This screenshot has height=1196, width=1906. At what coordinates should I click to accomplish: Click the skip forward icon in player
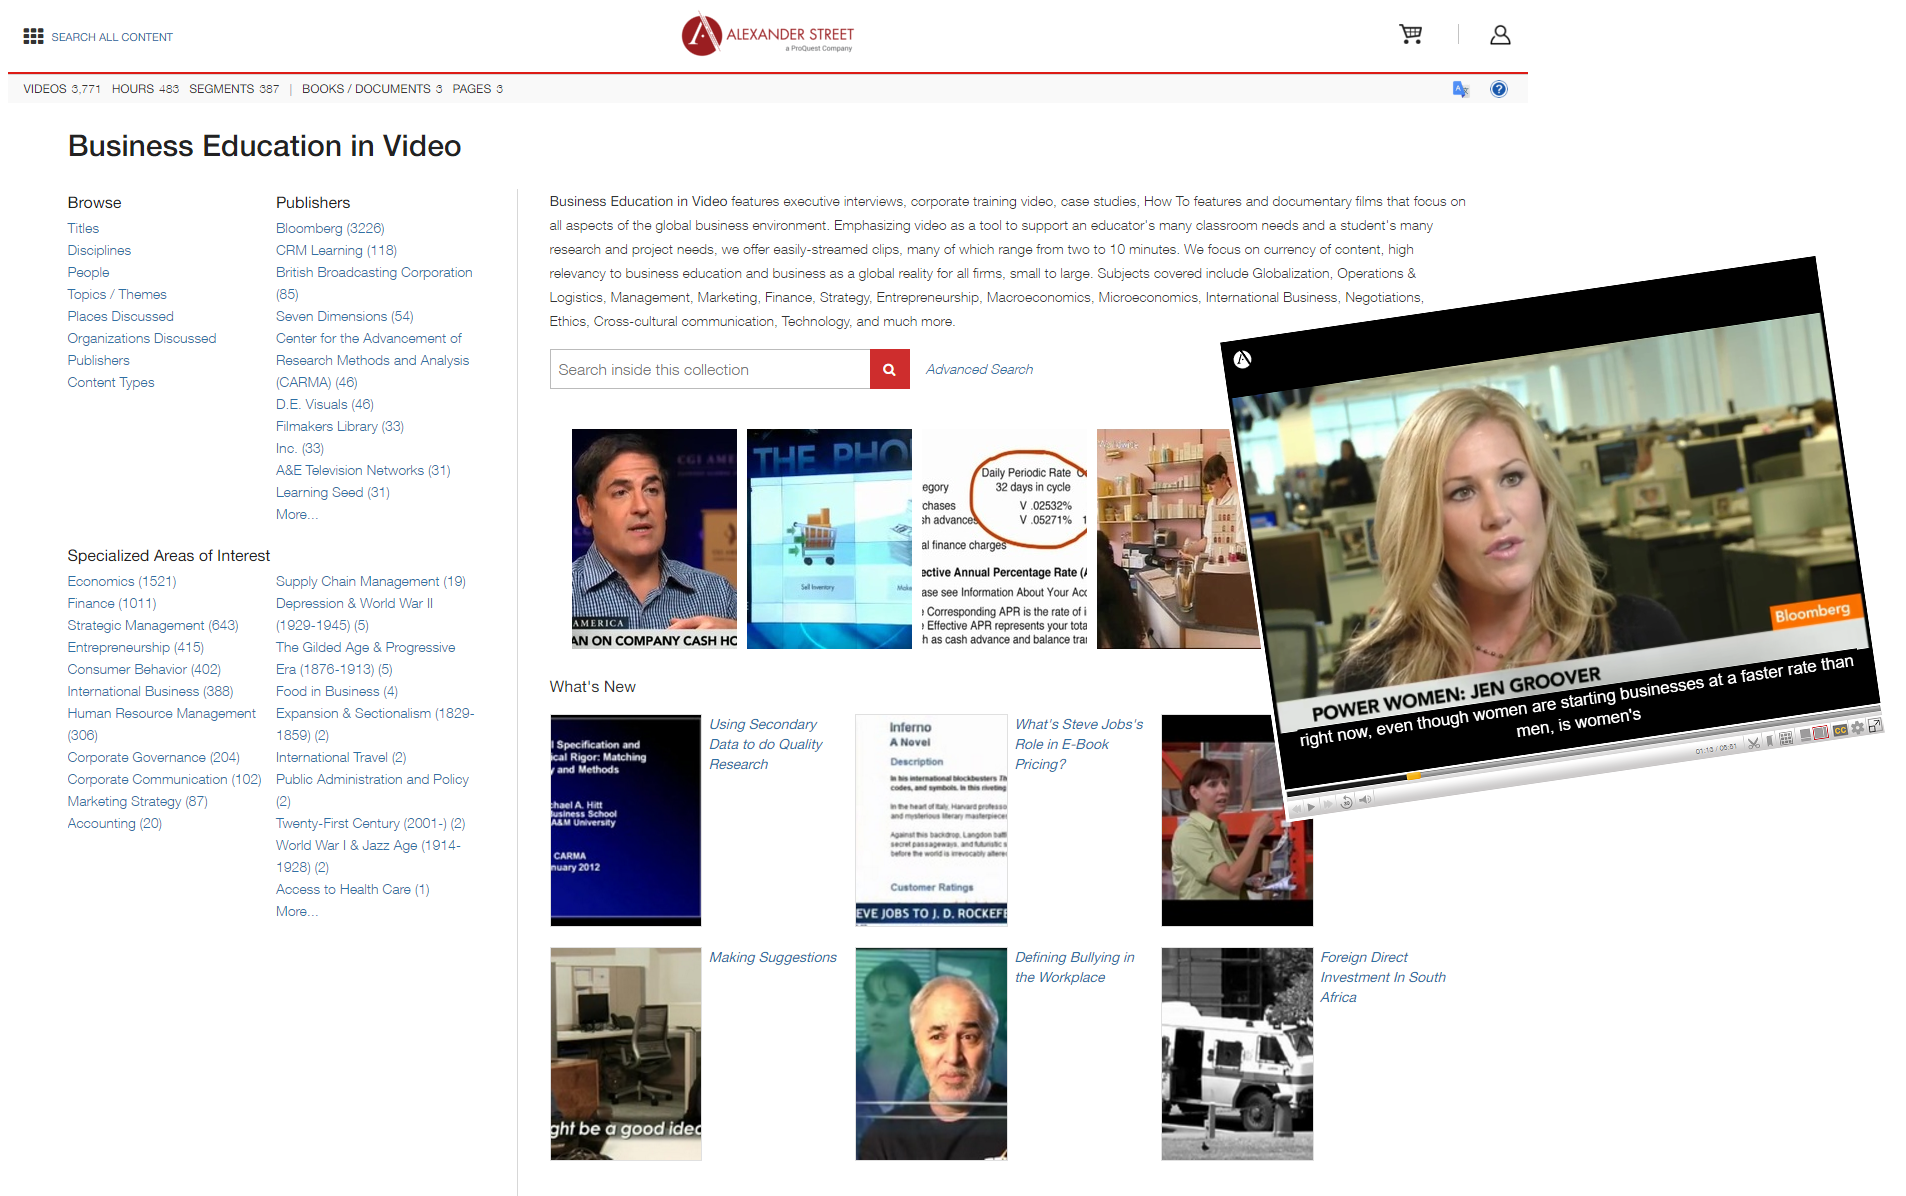click(x=1328, y=804)
